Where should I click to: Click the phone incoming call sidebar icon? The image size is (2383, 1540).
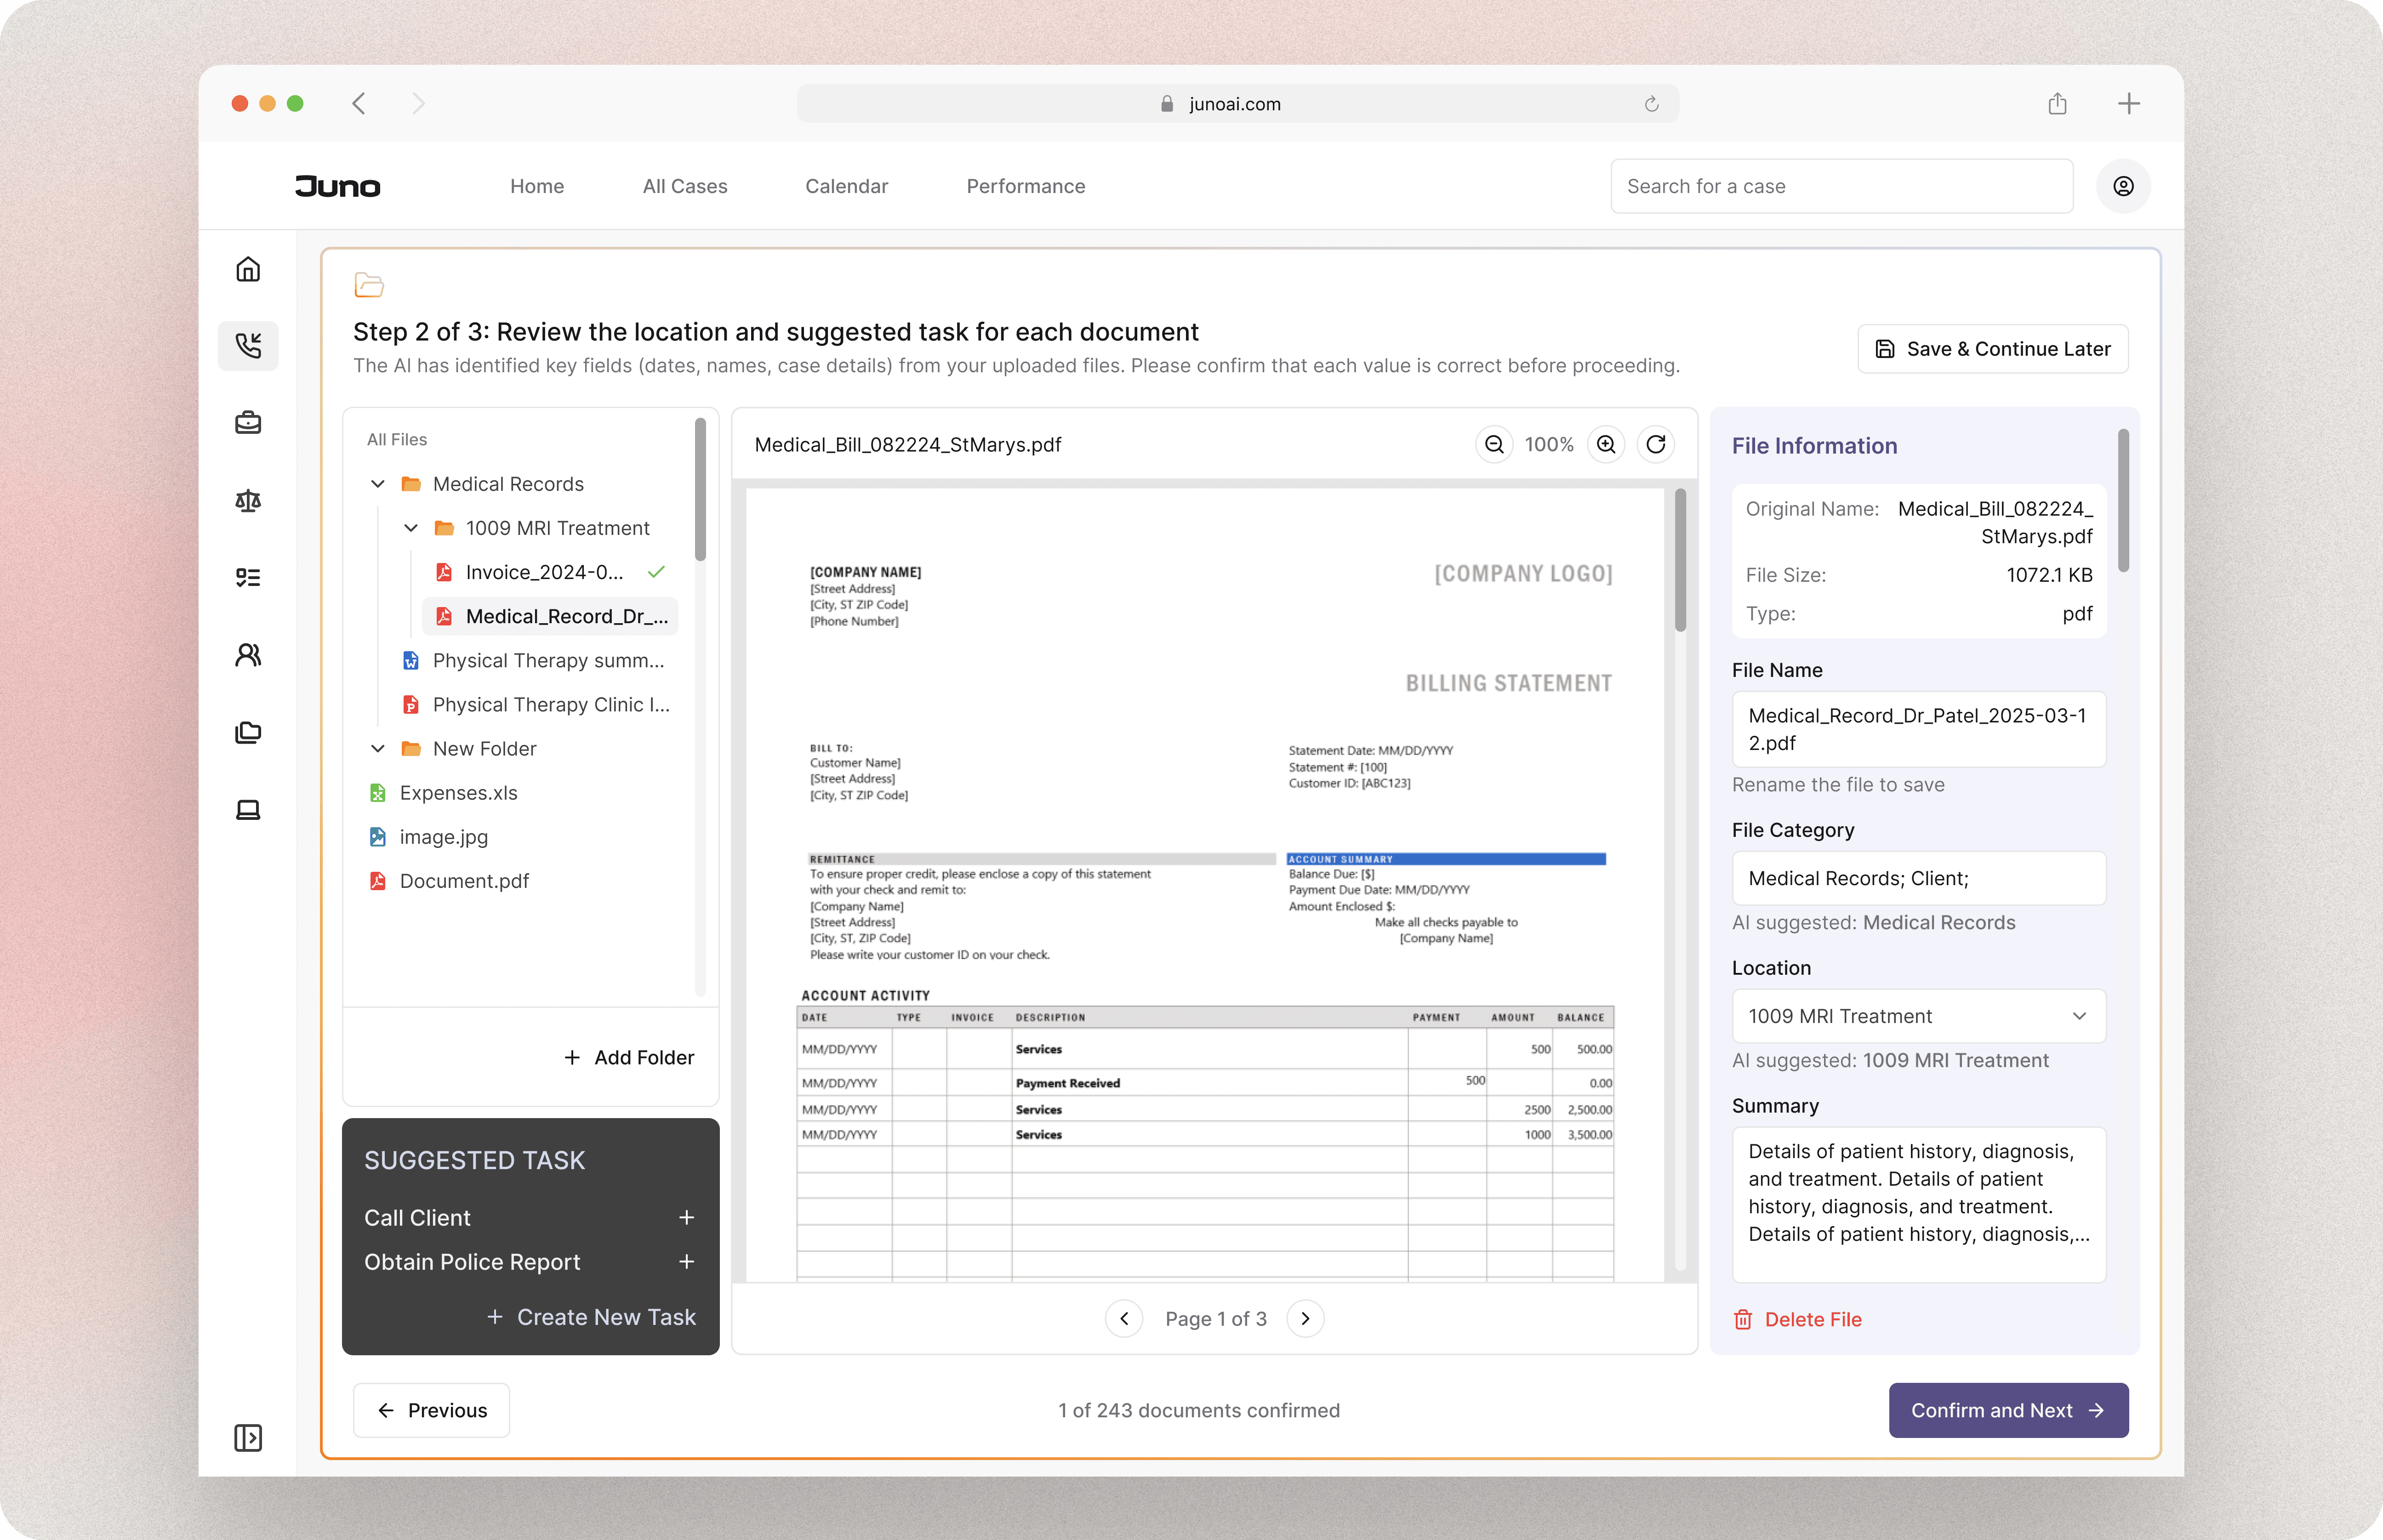click(x=248, y=346)
